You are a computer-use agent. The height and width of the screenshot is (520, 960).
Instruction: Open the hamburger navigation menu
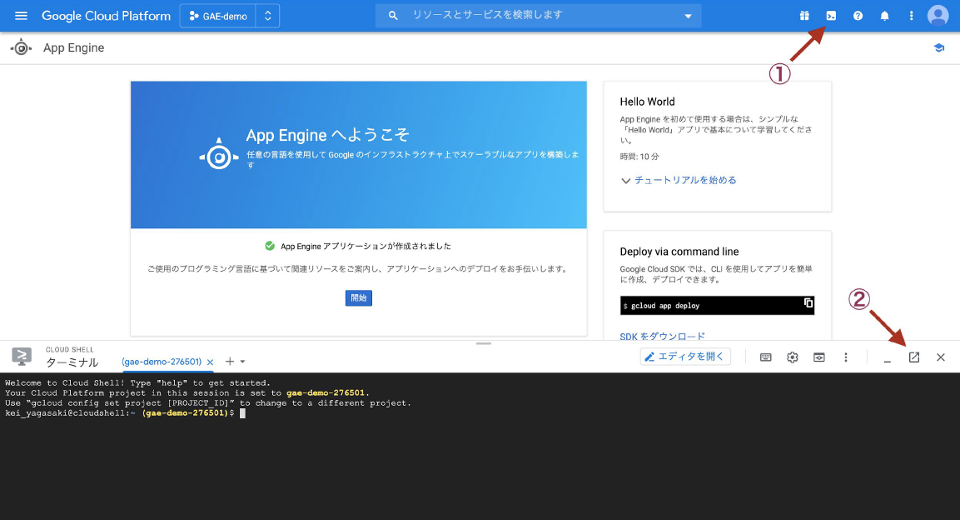[21, 16]
